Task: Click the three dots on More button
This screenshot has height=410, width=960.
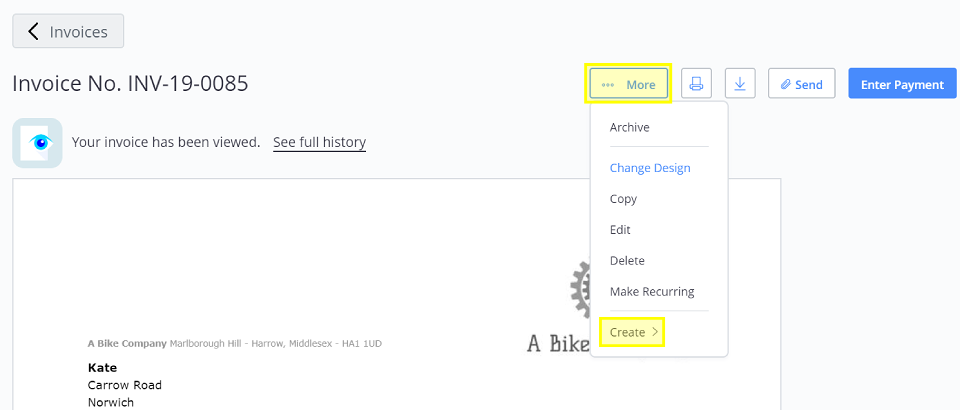Action: [607, 85]
